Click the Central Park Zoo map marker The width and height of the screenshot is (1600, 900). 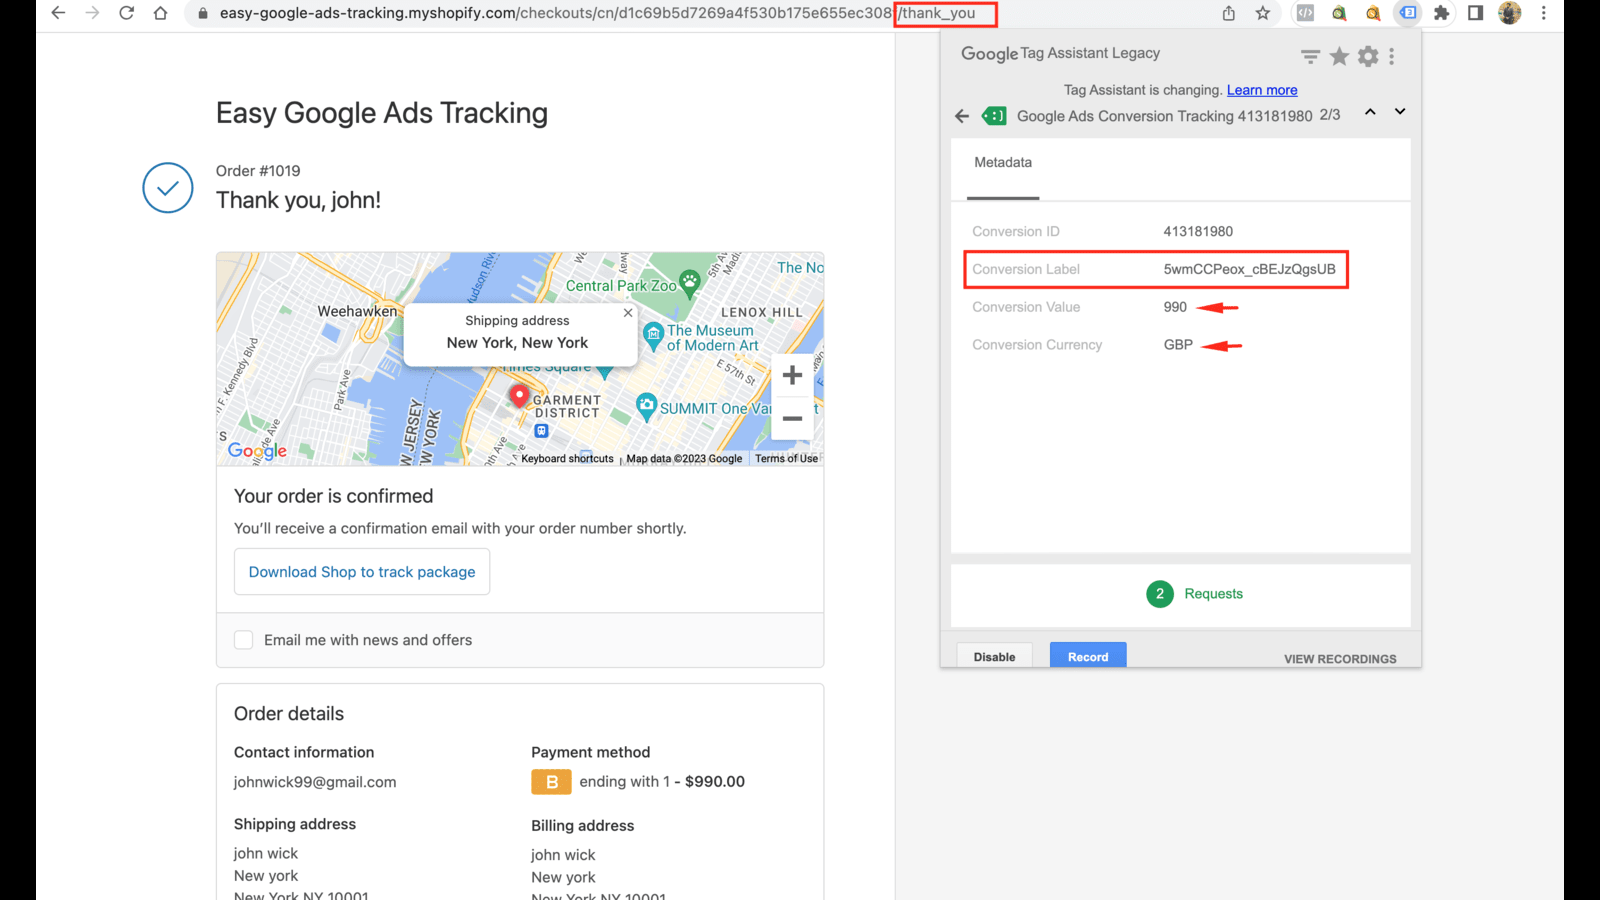pos(689,282)
